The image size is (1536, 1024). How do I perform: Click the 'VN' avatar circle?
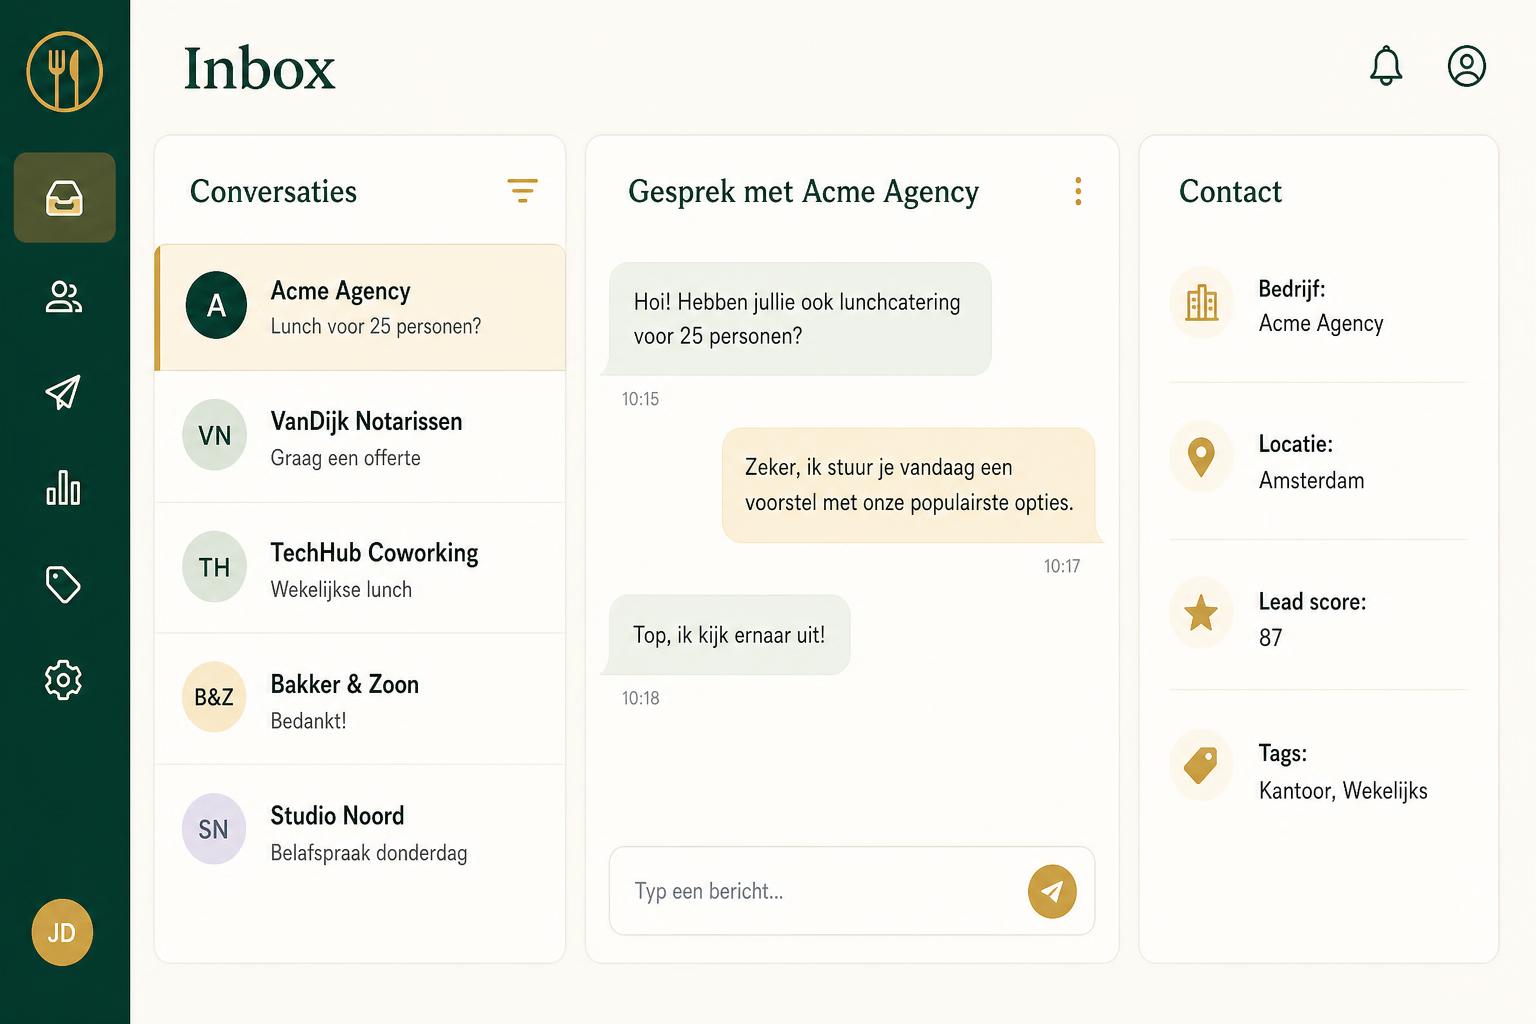215,435
